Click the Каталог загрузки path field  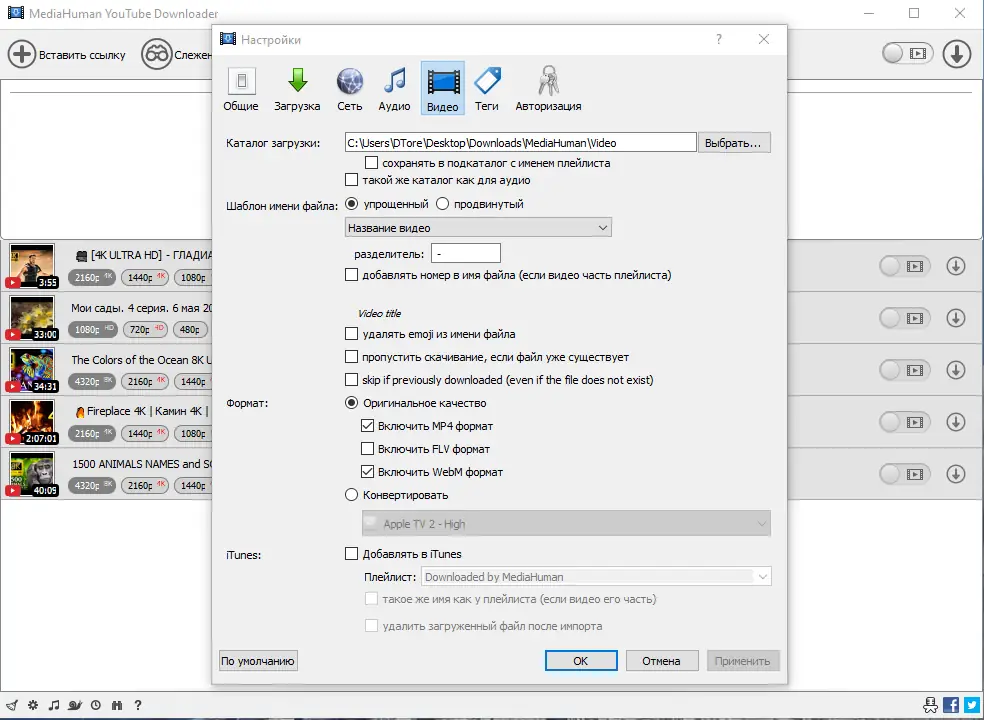click(x=521, y=142)
